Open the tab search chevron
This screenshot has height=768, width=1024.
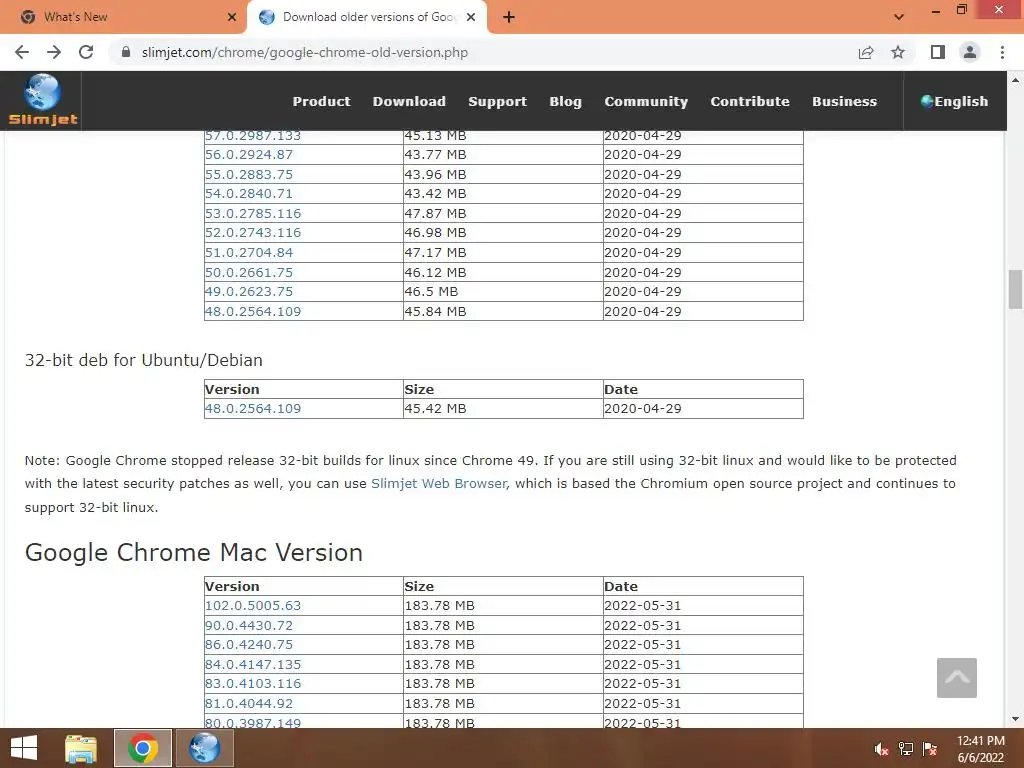coord(899,17)
